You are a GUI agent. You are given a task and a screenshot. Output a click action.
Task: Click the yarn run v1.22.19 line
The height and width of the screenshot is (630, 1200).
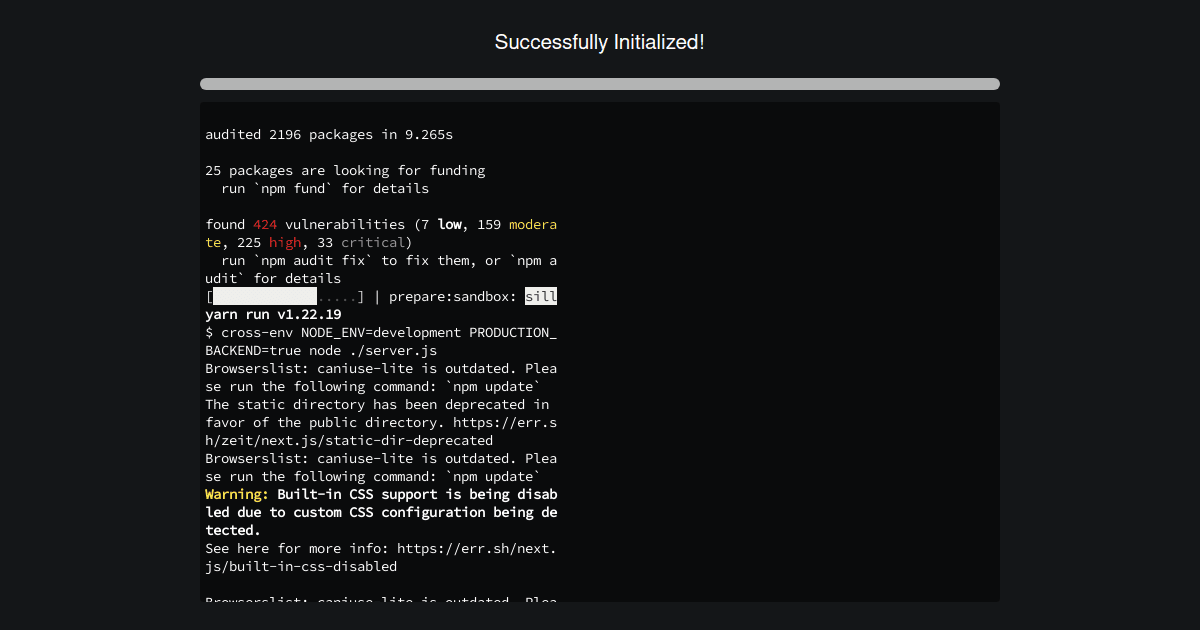pyautogui.click(x=272, y=314)
